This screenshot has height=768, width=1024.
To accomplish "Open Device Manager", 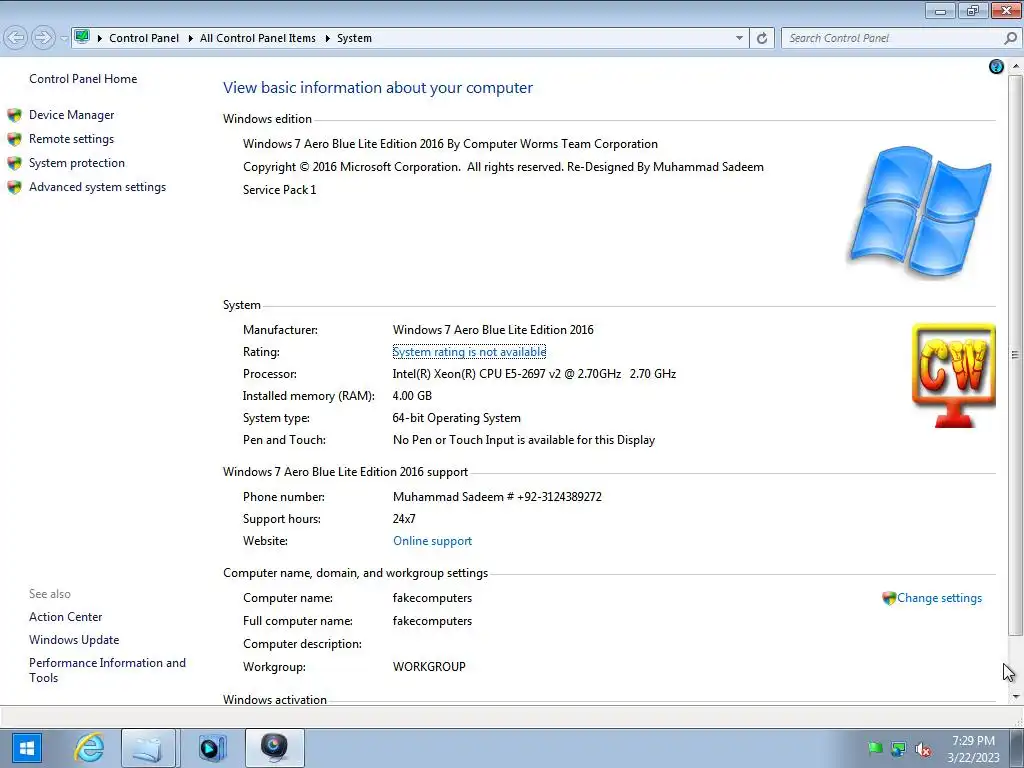I will click(x=71, y=115).
